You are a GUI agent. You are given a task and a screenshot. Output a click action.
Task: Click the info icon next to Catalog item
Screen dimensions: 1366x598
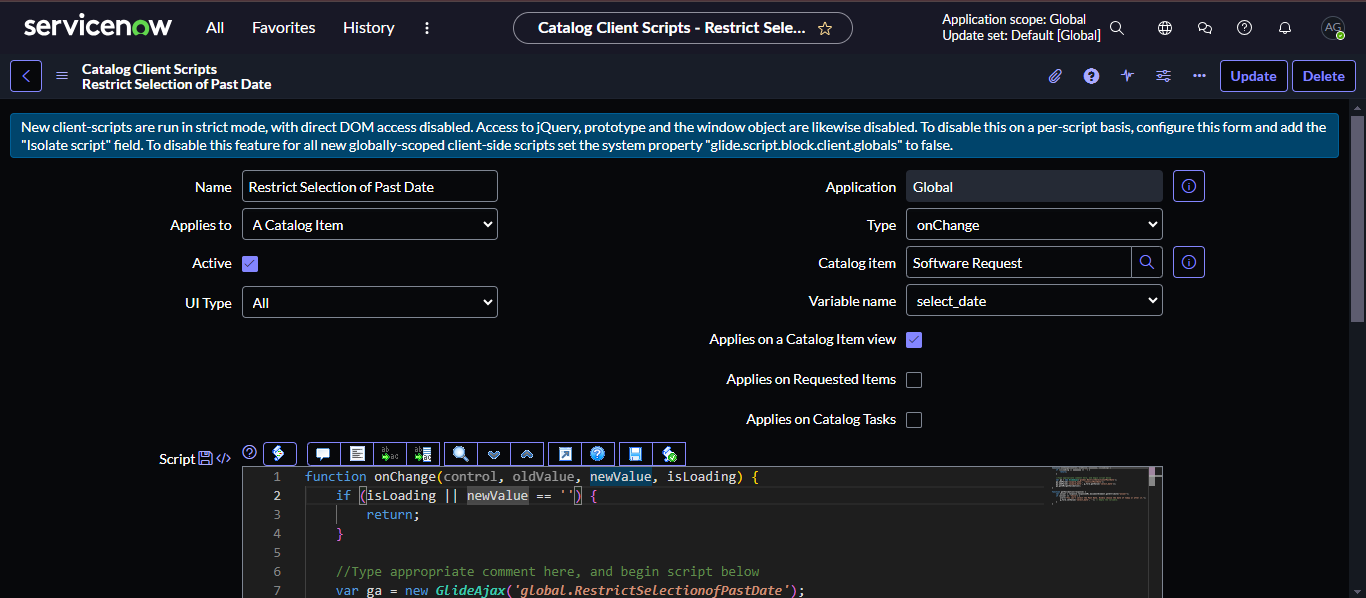point(1189,262)
